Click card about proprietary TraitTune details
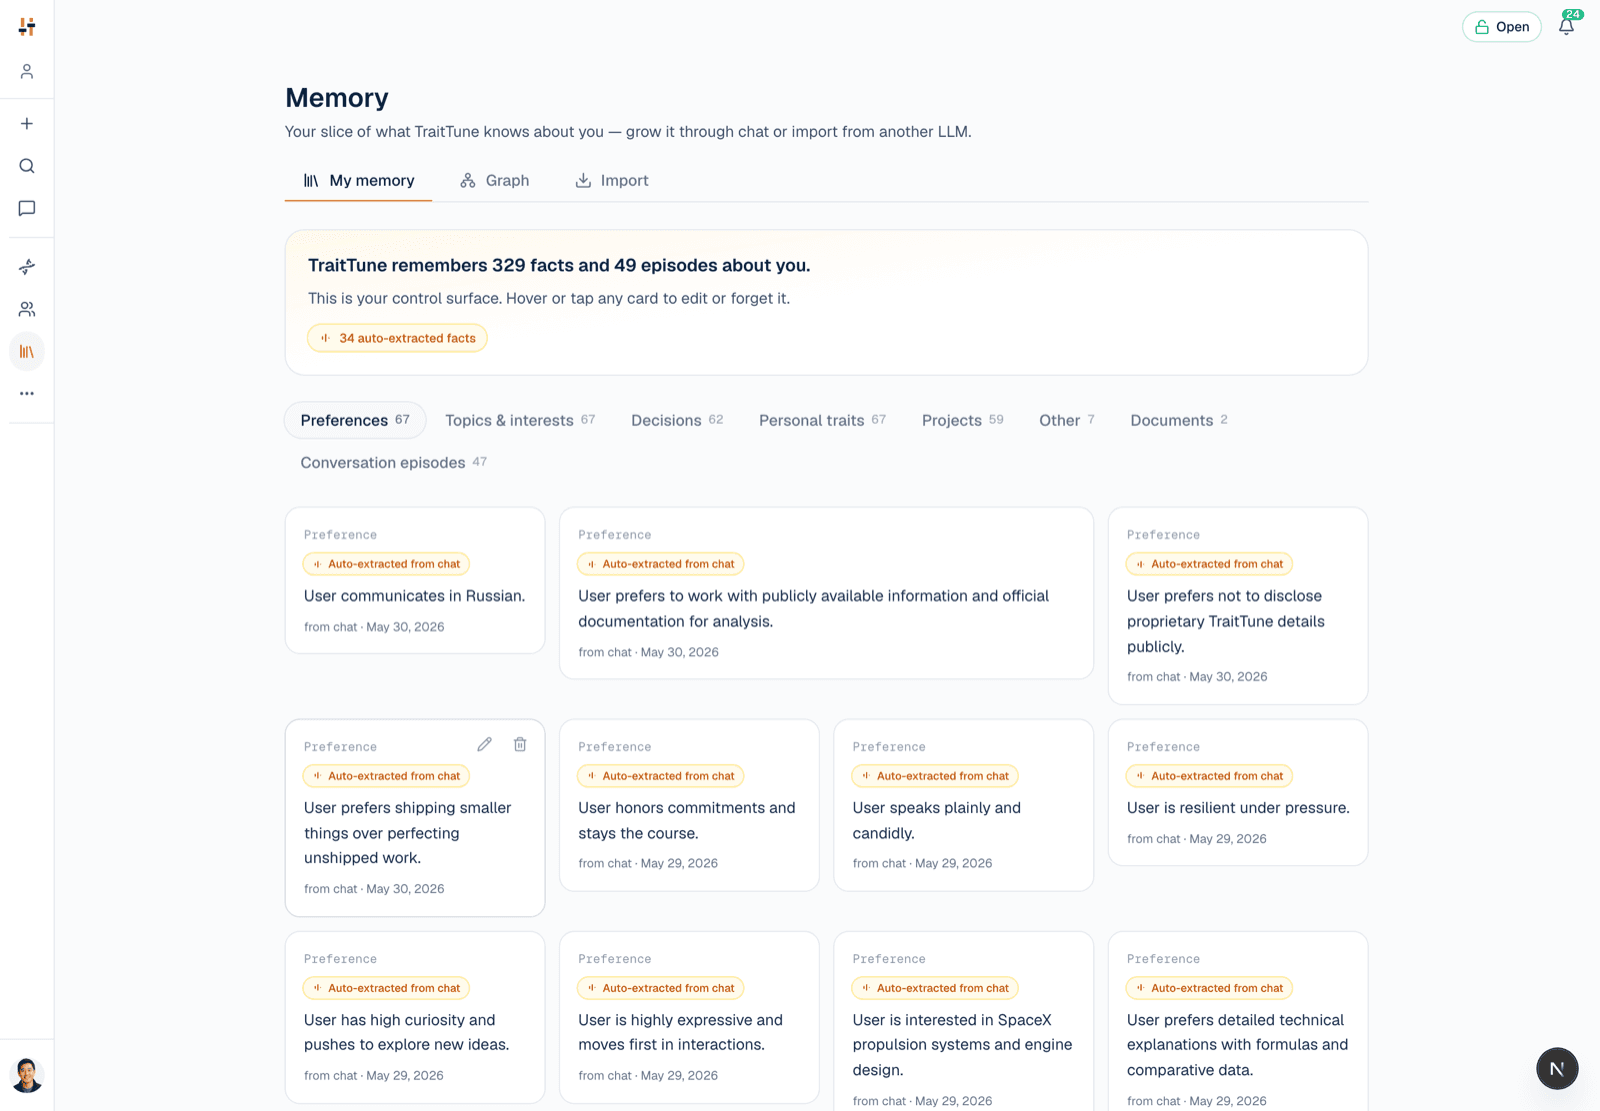This screenshot has height=1111, width=1600. [1238, 606]
